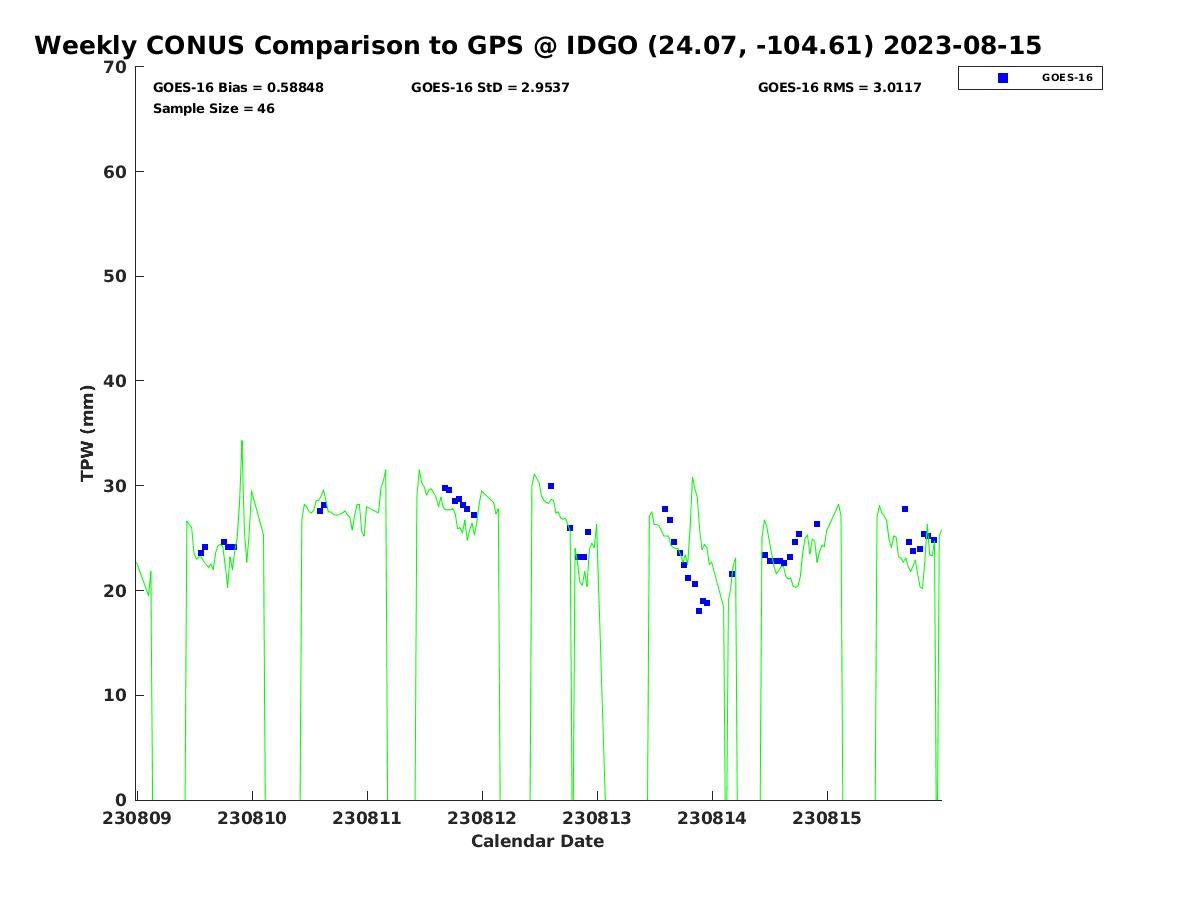Screen dimensions: 1200x900
Task: Click the blue data point at 30 mm after 230812
Action: 551,486
